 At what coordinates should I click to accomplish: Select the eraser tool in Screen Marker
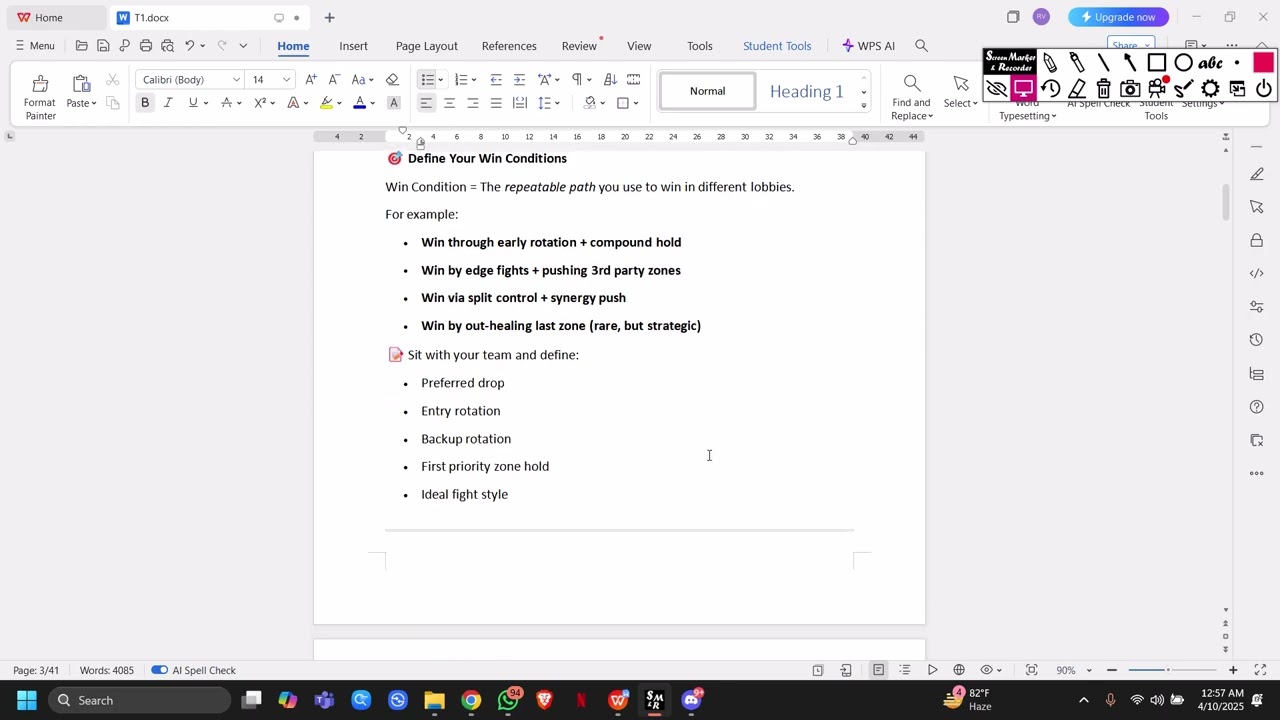[1076, 89]
